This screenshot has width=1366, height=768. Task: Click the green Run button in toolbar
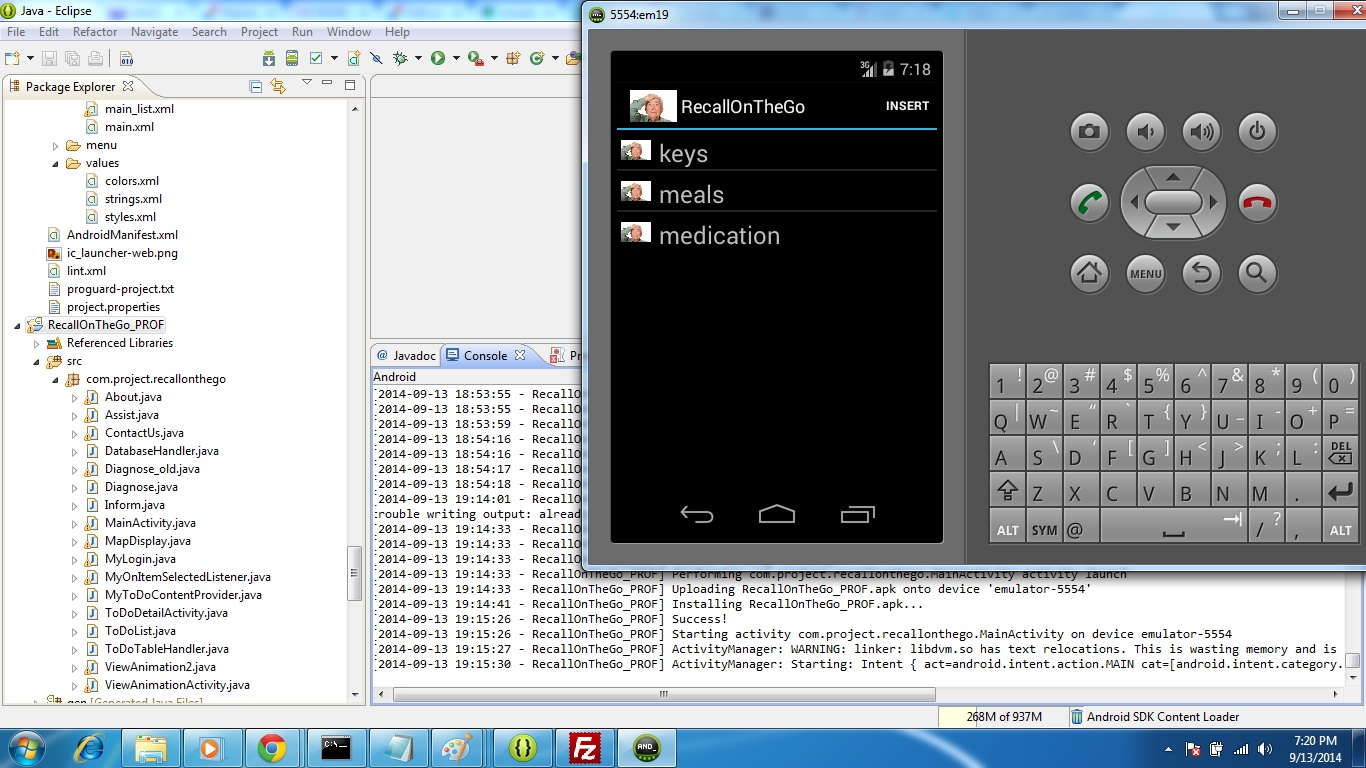(x=438, y=58)
